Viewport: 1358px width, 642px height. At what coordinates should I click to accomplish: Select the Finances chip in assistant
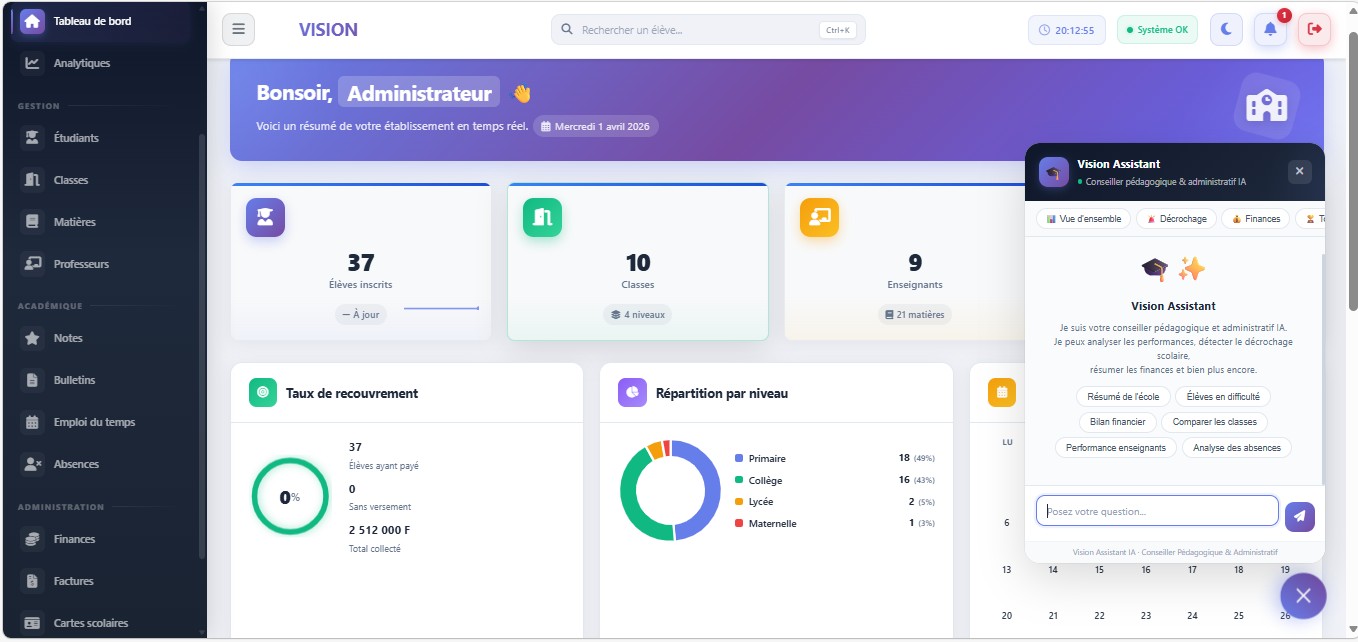point(1255,219)
